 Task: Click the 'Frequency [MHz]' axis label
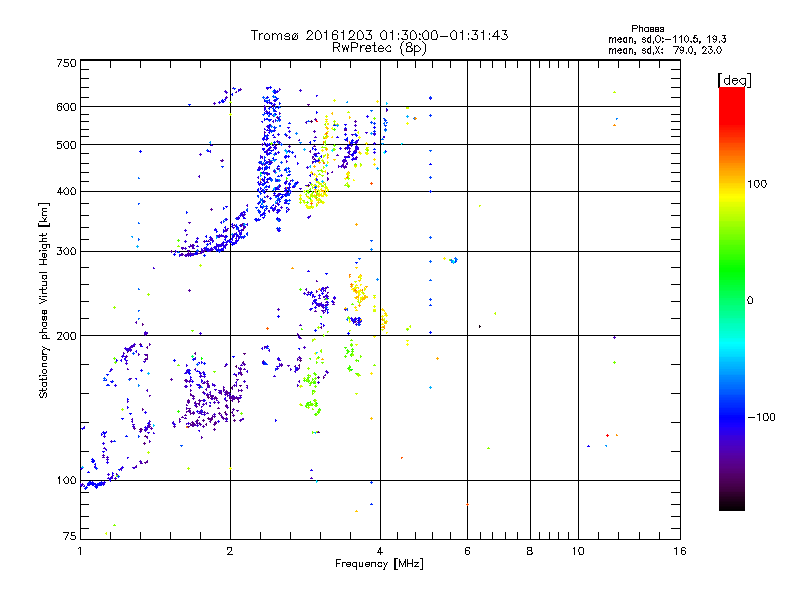click(379, 564)
